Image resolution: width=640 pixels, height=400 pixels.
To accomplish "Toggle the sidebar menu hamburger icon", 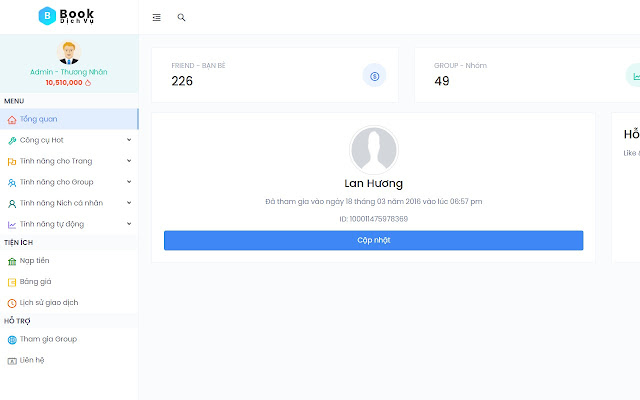I will [x=156, y=18].
